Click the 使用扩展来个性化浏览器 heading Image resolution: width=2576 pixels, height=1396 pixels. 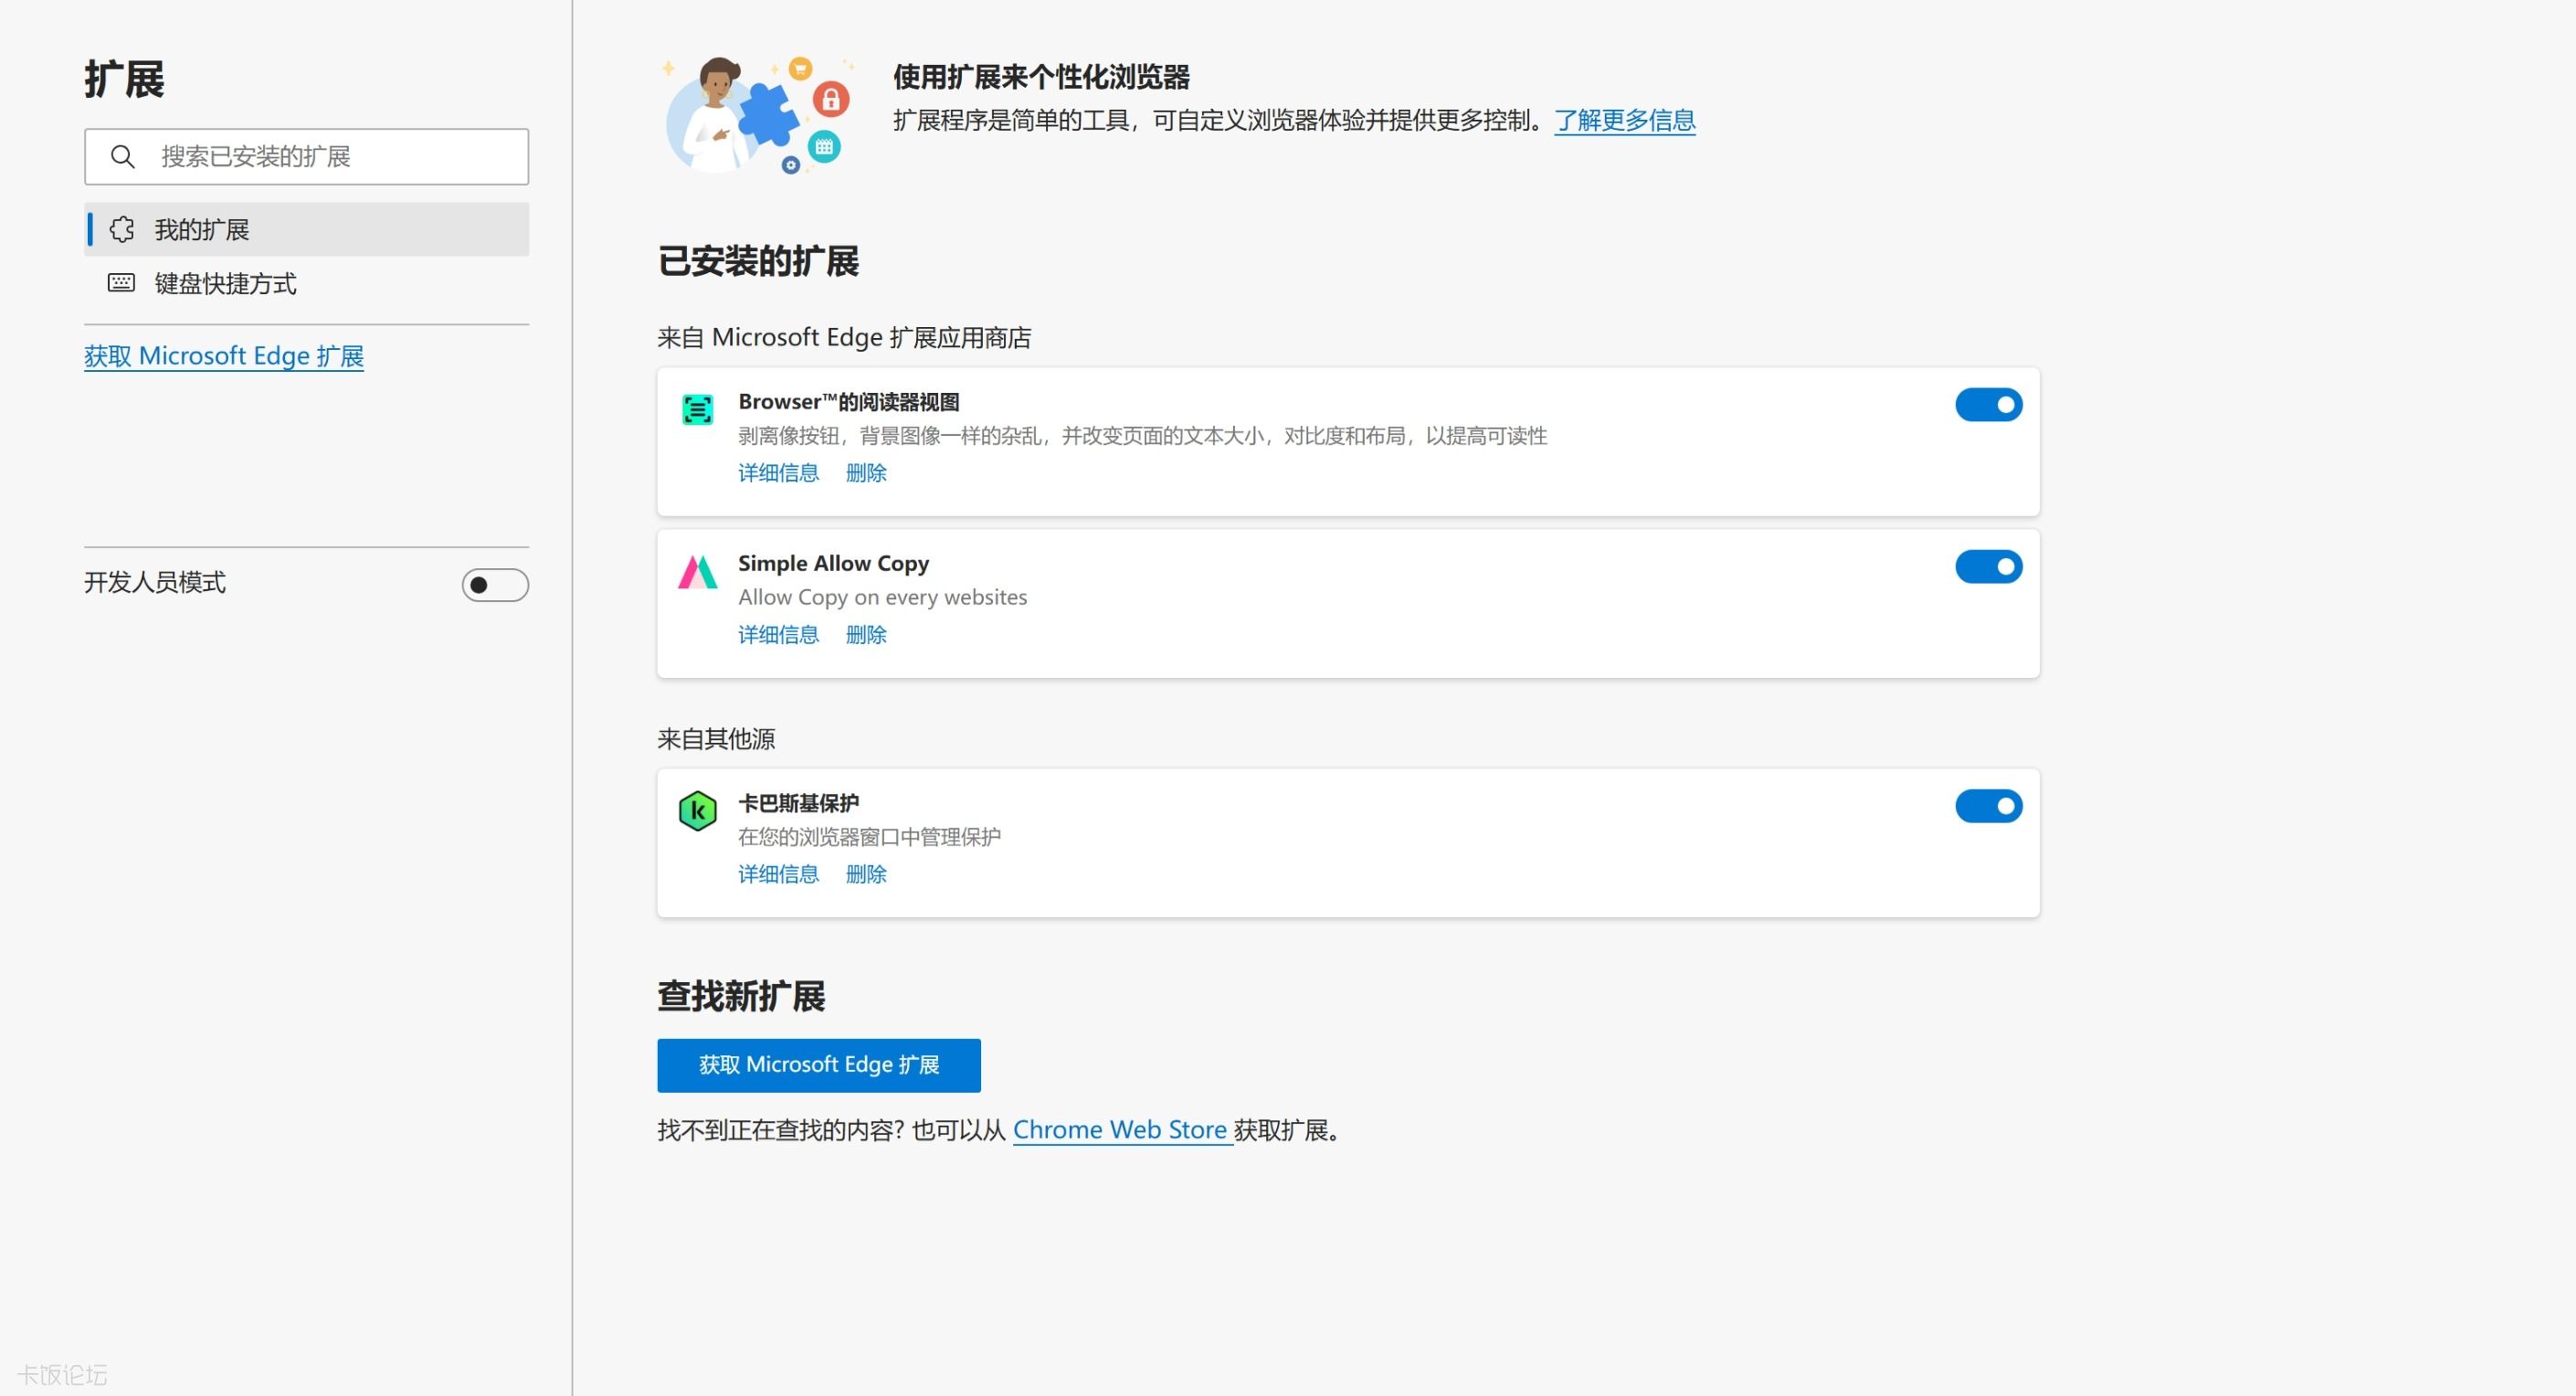coord(1041,77)
